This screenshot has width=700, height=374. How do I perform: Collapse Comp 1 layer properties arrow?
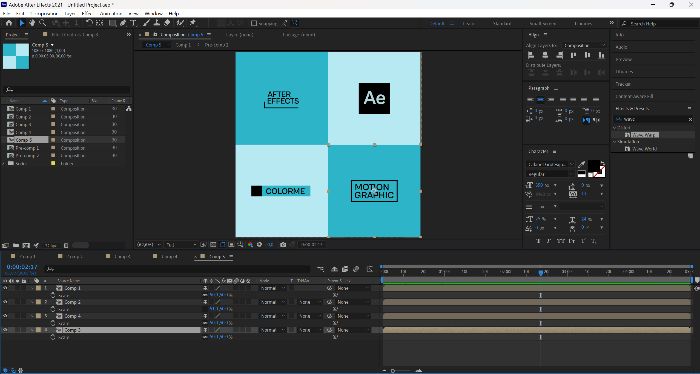point(33,288)
